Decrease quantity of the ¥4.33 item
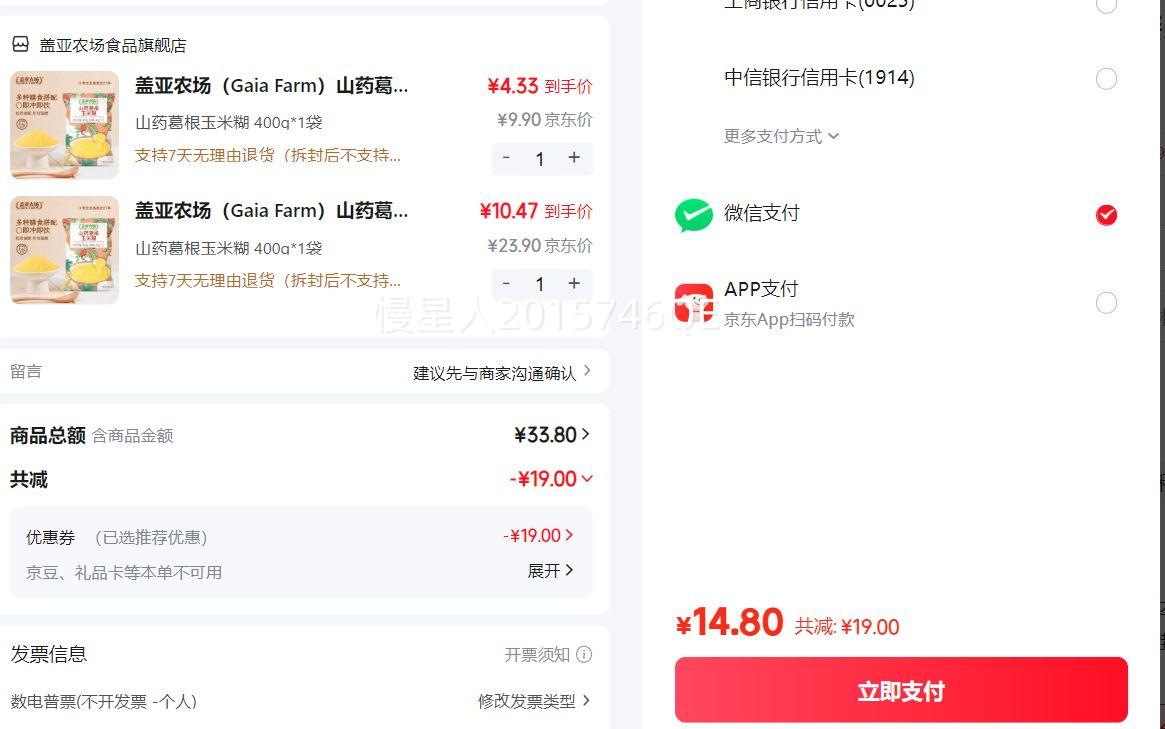The width and height of the screenshot is (1165, 729). [x=506, y=158]
